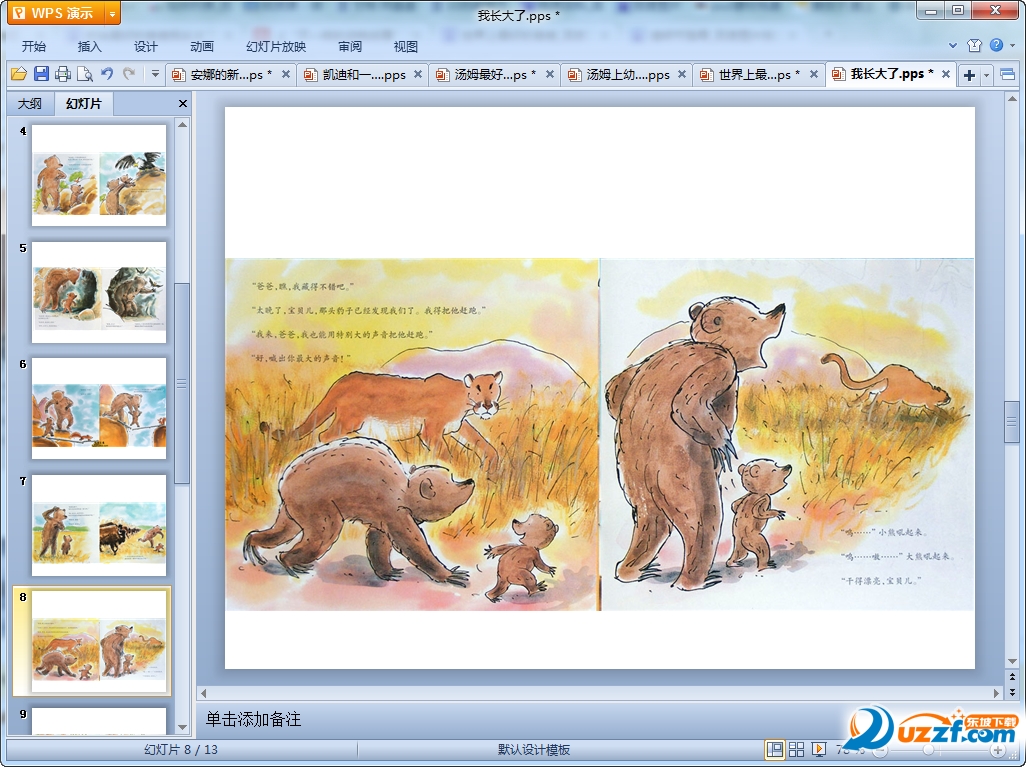Create a new document tab with plus button

tap(970, 75)
